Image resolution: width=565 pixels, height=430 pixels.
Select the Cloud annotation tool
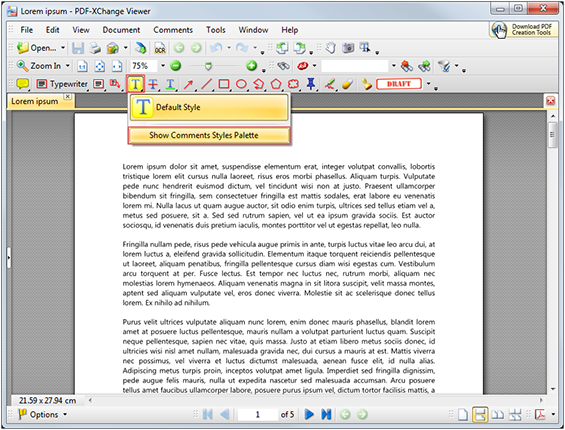[x=293, y=84]
